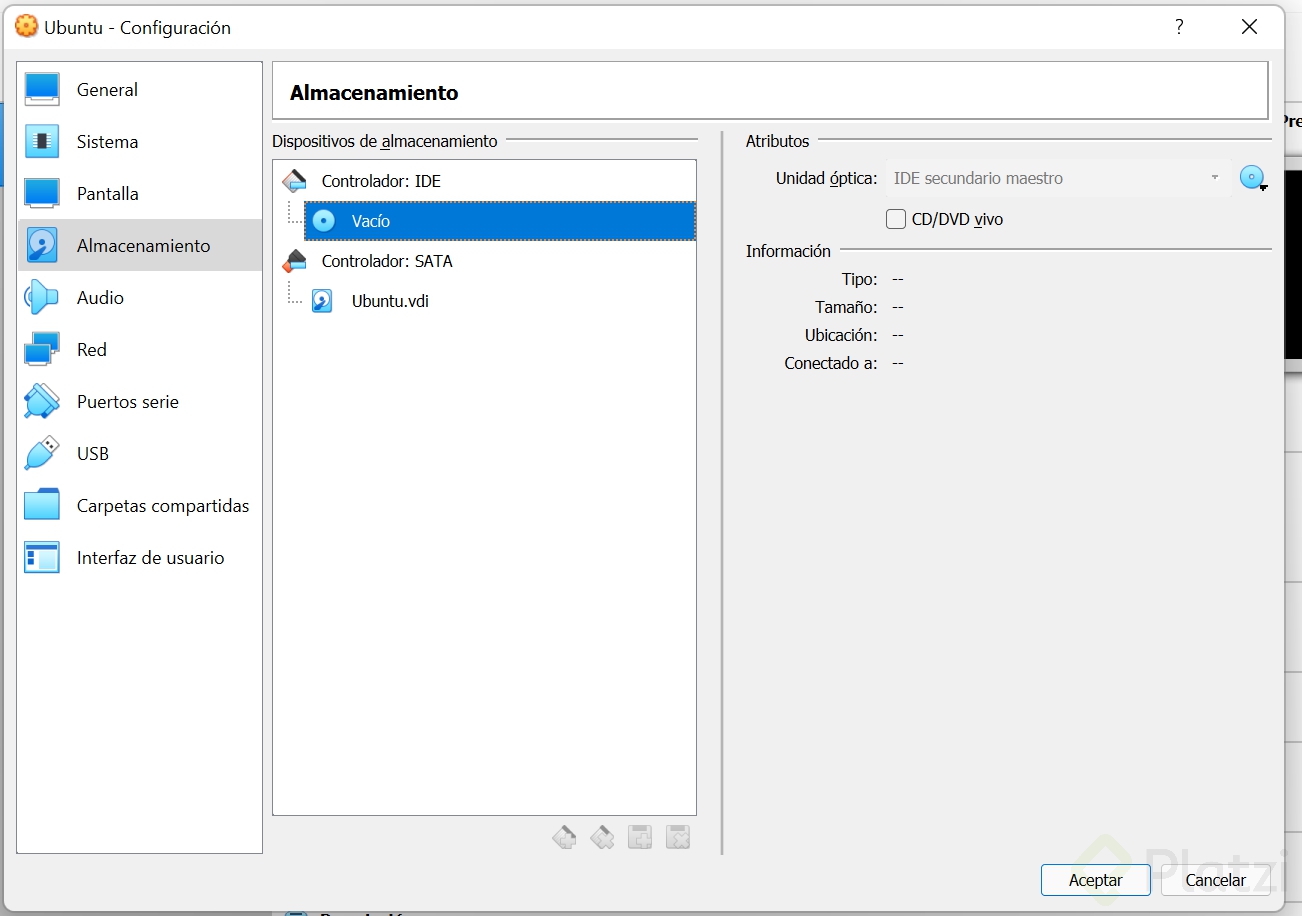1302x916 pixels.
Task: Click the Tamaño information label
Action: [x=846, y=307]
